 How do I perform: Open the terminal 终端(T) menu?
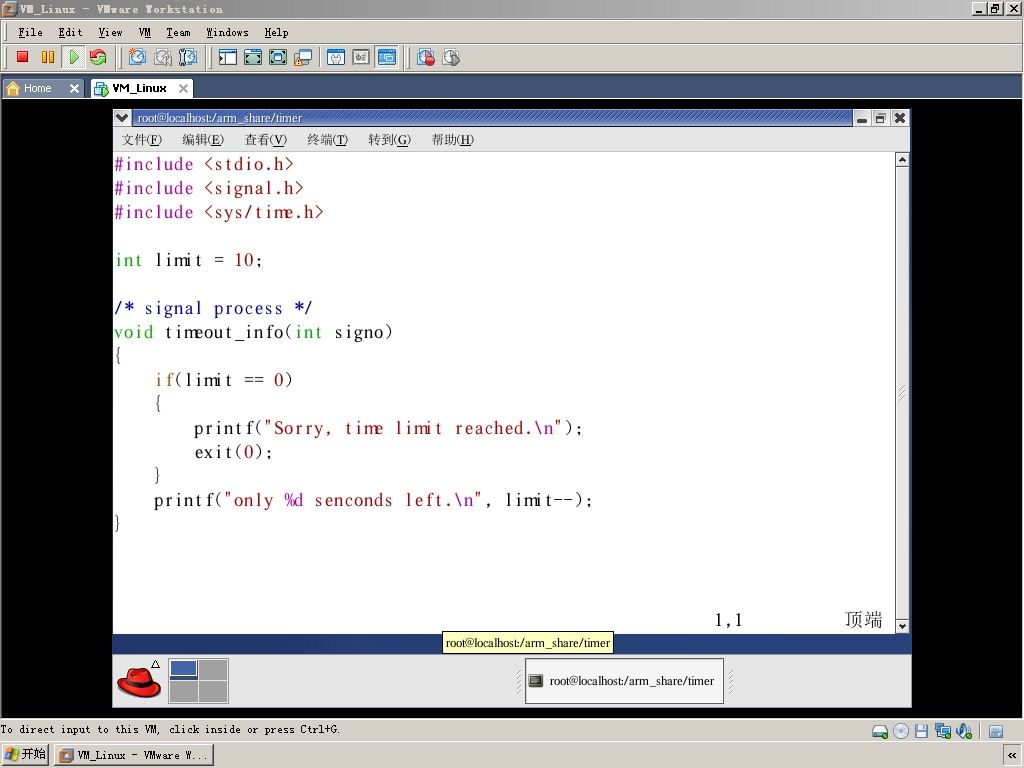click(328, 139)
